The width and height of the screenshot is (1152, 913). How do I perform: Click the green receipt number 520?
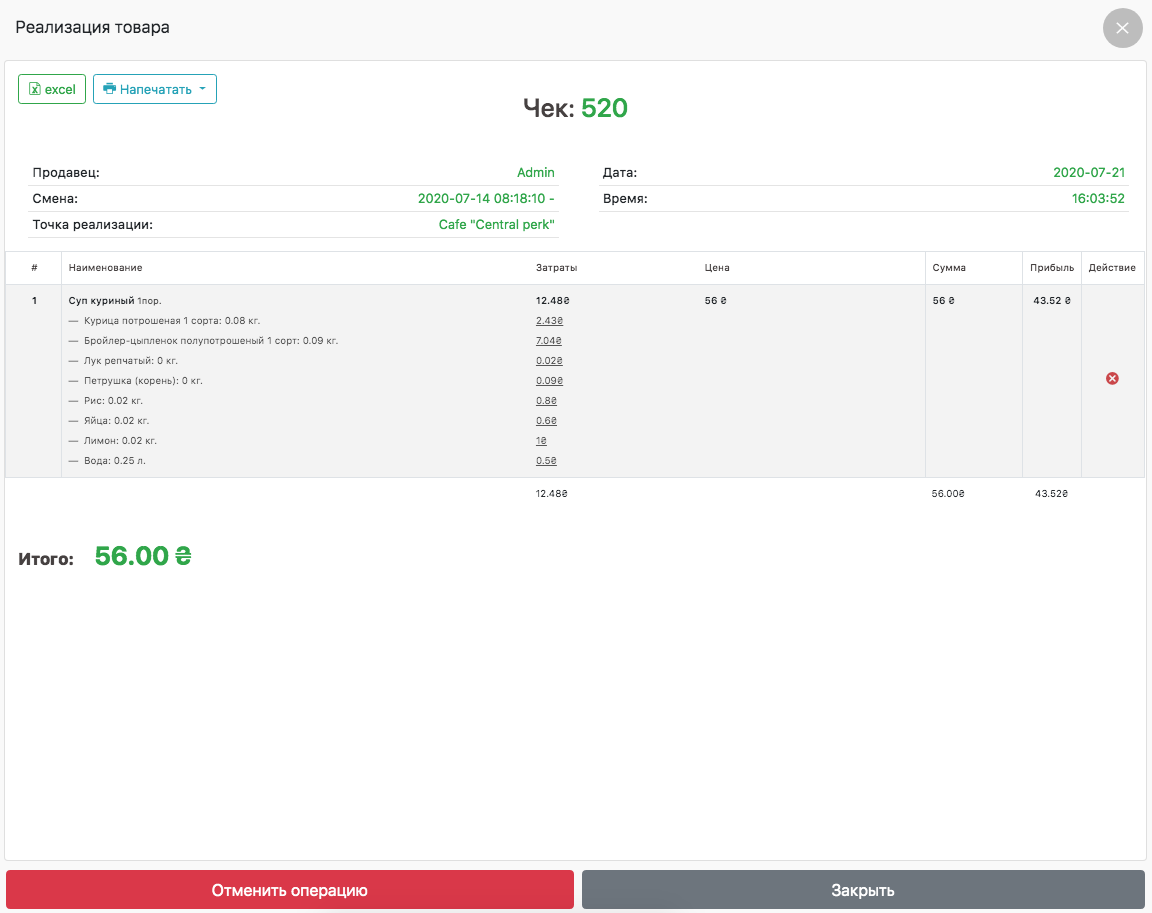(x=604, y=108)
